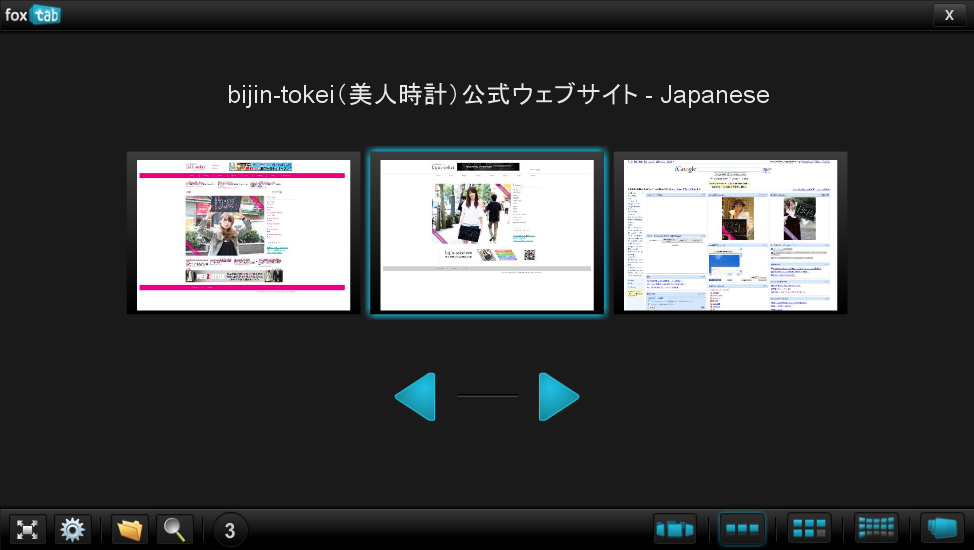This screenshot has width=974, height=550.
Task: Open the folder icon in bottom toolbar
Action: pos(130,529)
